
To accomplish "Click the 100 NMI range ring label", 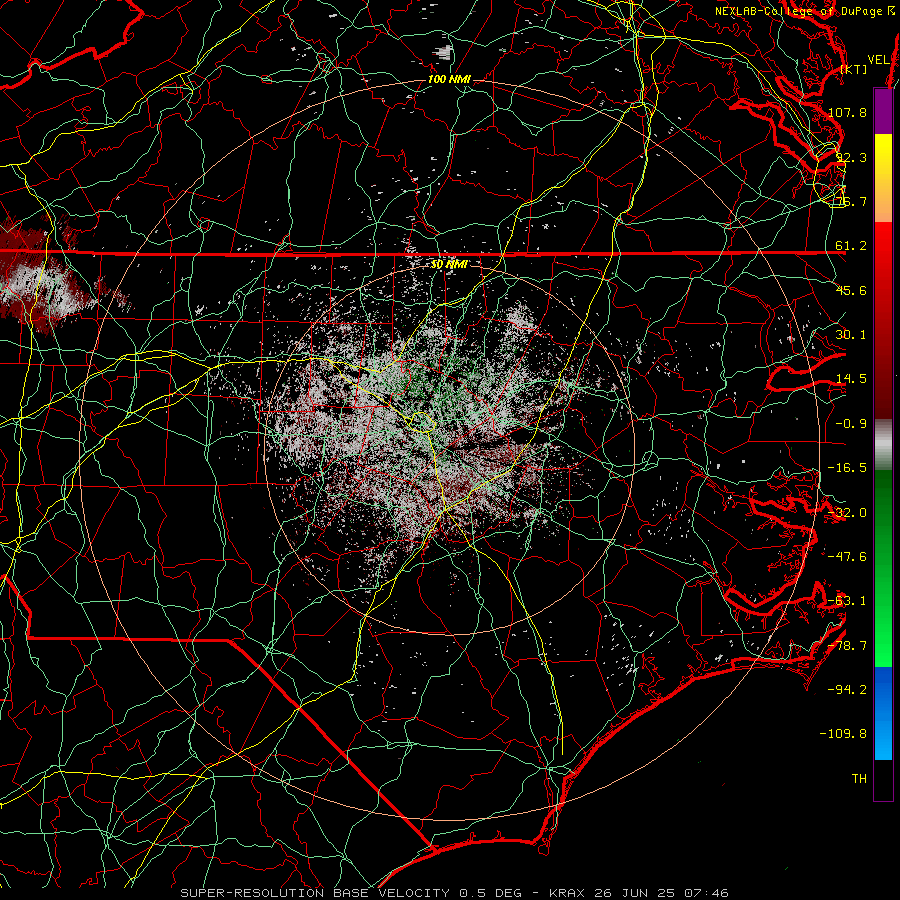I will pyautogui.click(x=449, y=79).
